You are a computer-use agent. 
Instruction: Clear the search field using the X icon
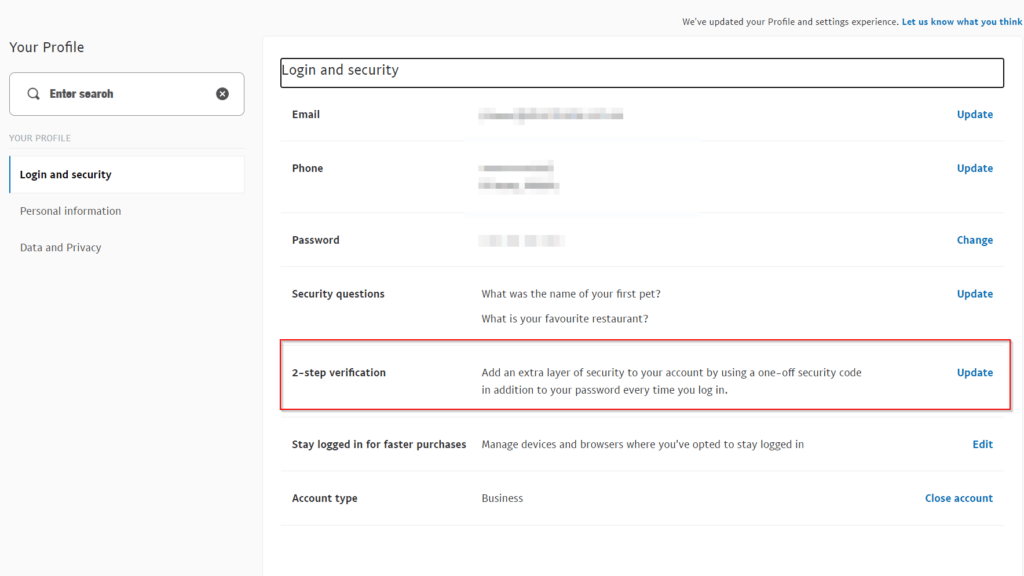click(x=222, y=93)
